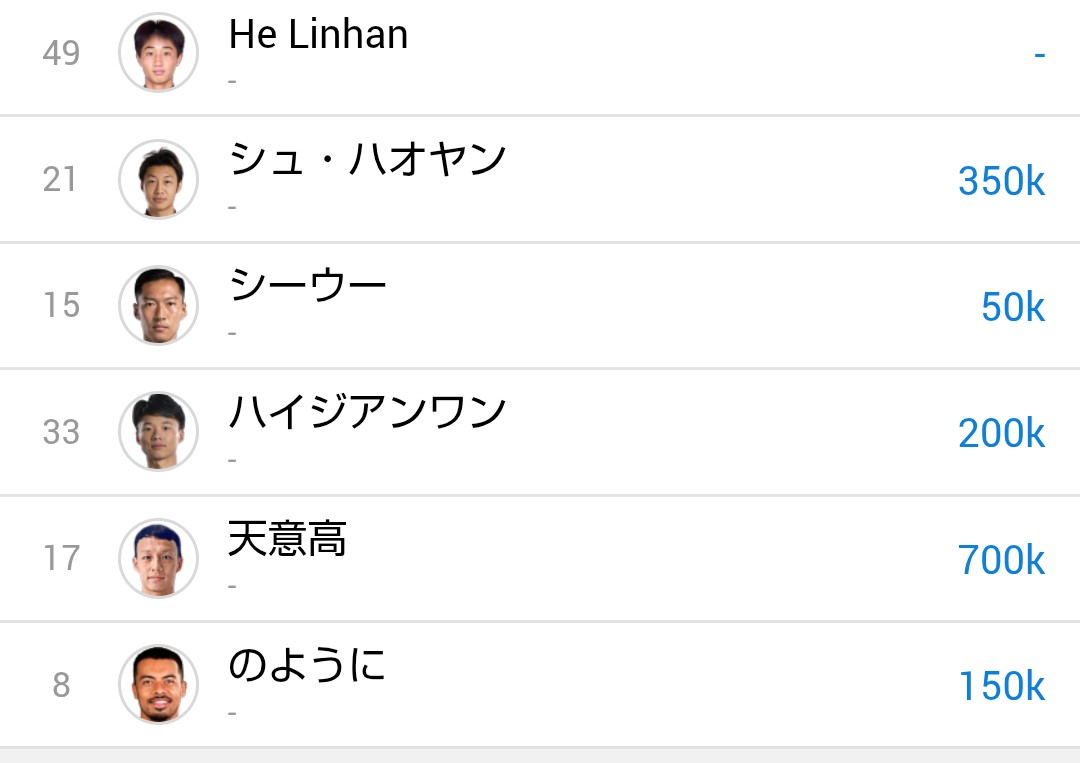Open He Linhan's player photo

158,53
